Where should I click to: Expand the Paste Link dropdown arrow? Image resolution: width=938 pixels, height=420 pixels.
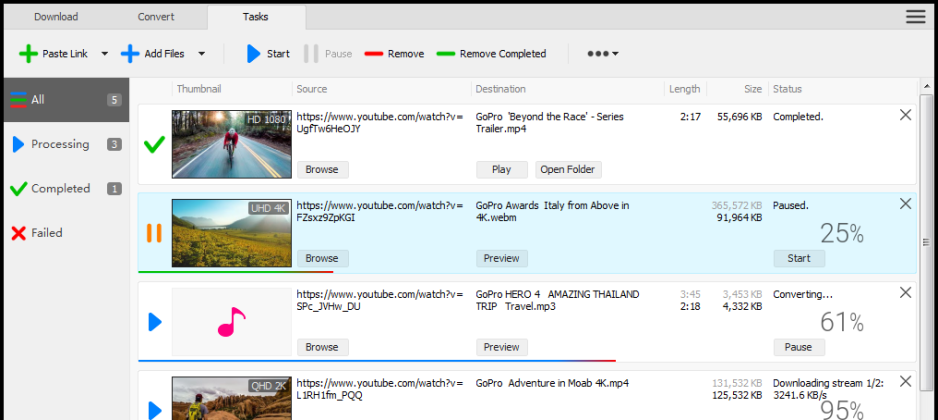[105, 54]
